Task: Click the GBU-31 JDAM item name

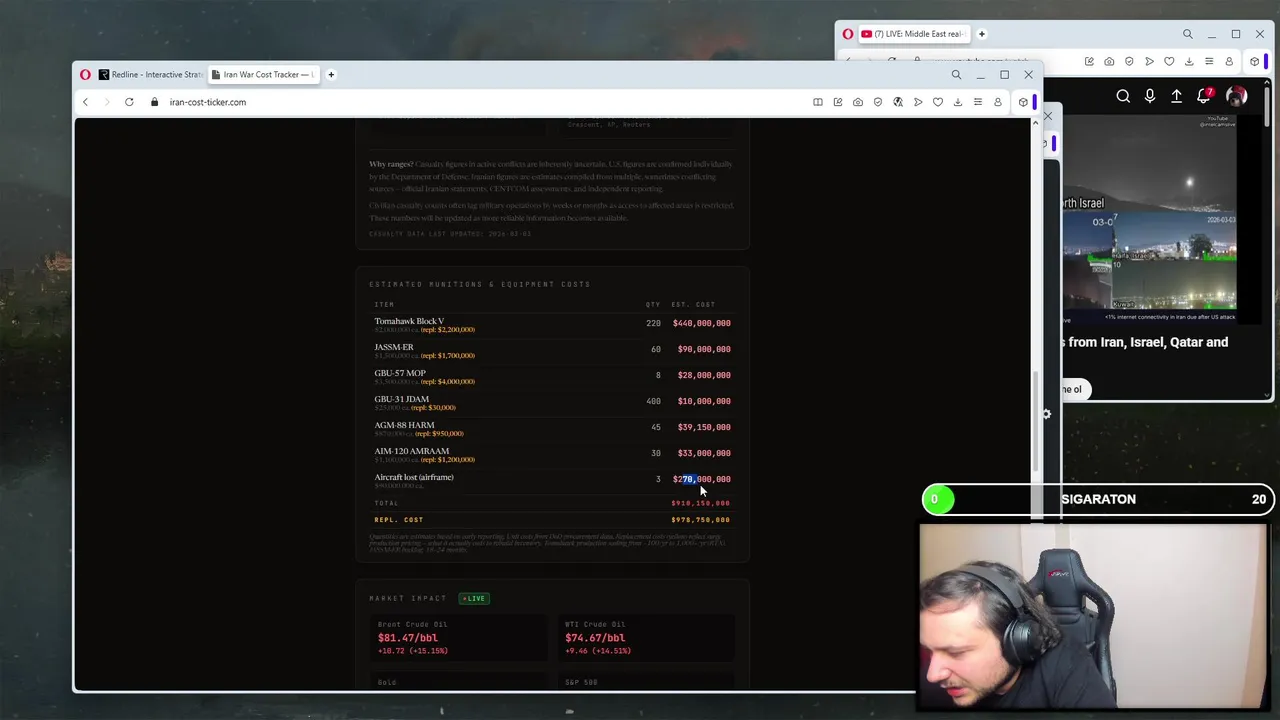Action: [402, 399]
